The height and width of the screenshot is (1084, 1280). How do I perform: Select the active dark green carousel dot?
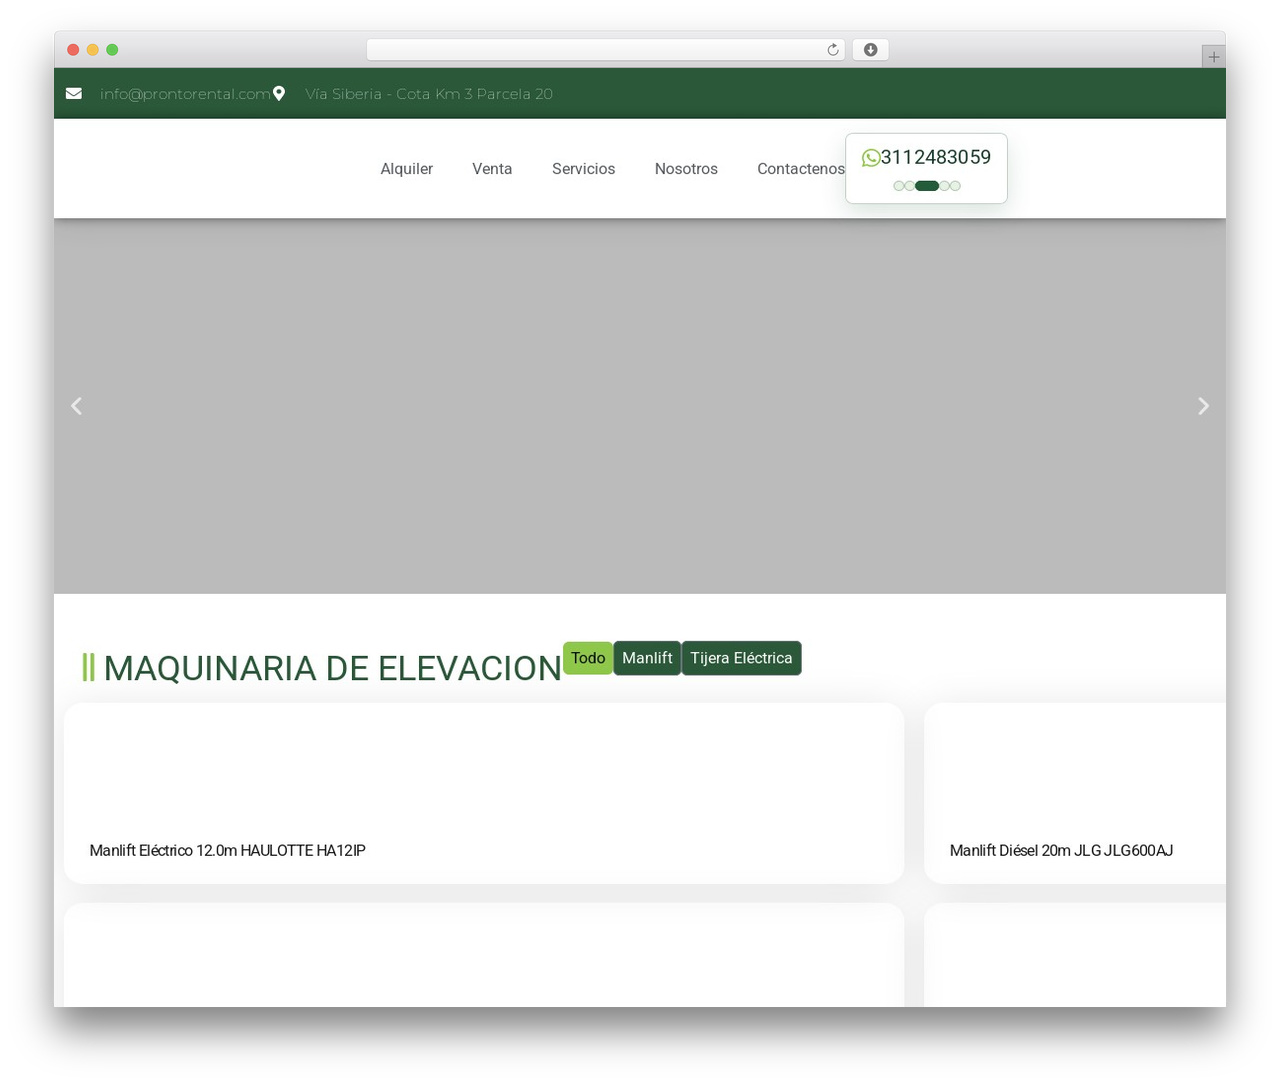coord(927,186)
